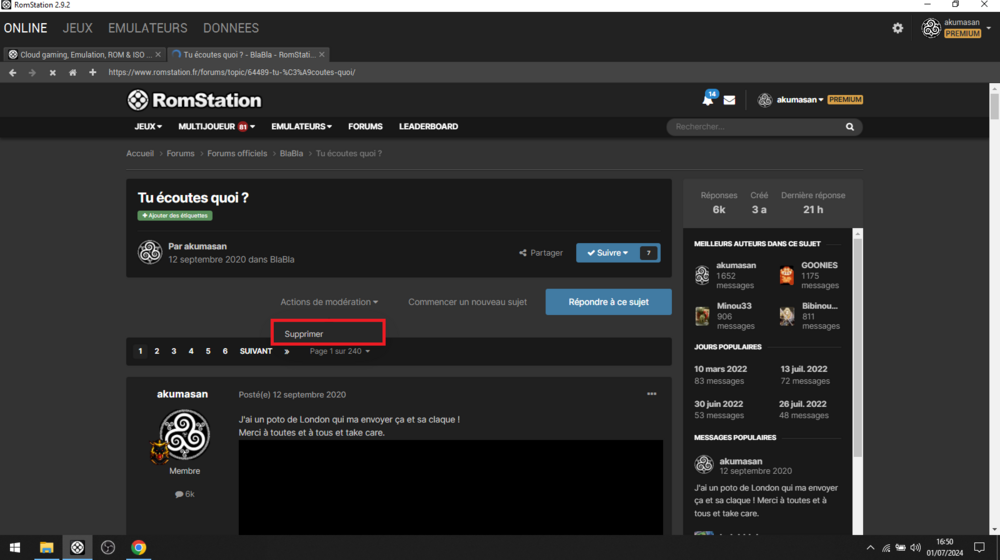Open the post options ellipsis menu
The height and width of the screenshot is (560, 1000).
pyautogui.click(x=651, y=394)
